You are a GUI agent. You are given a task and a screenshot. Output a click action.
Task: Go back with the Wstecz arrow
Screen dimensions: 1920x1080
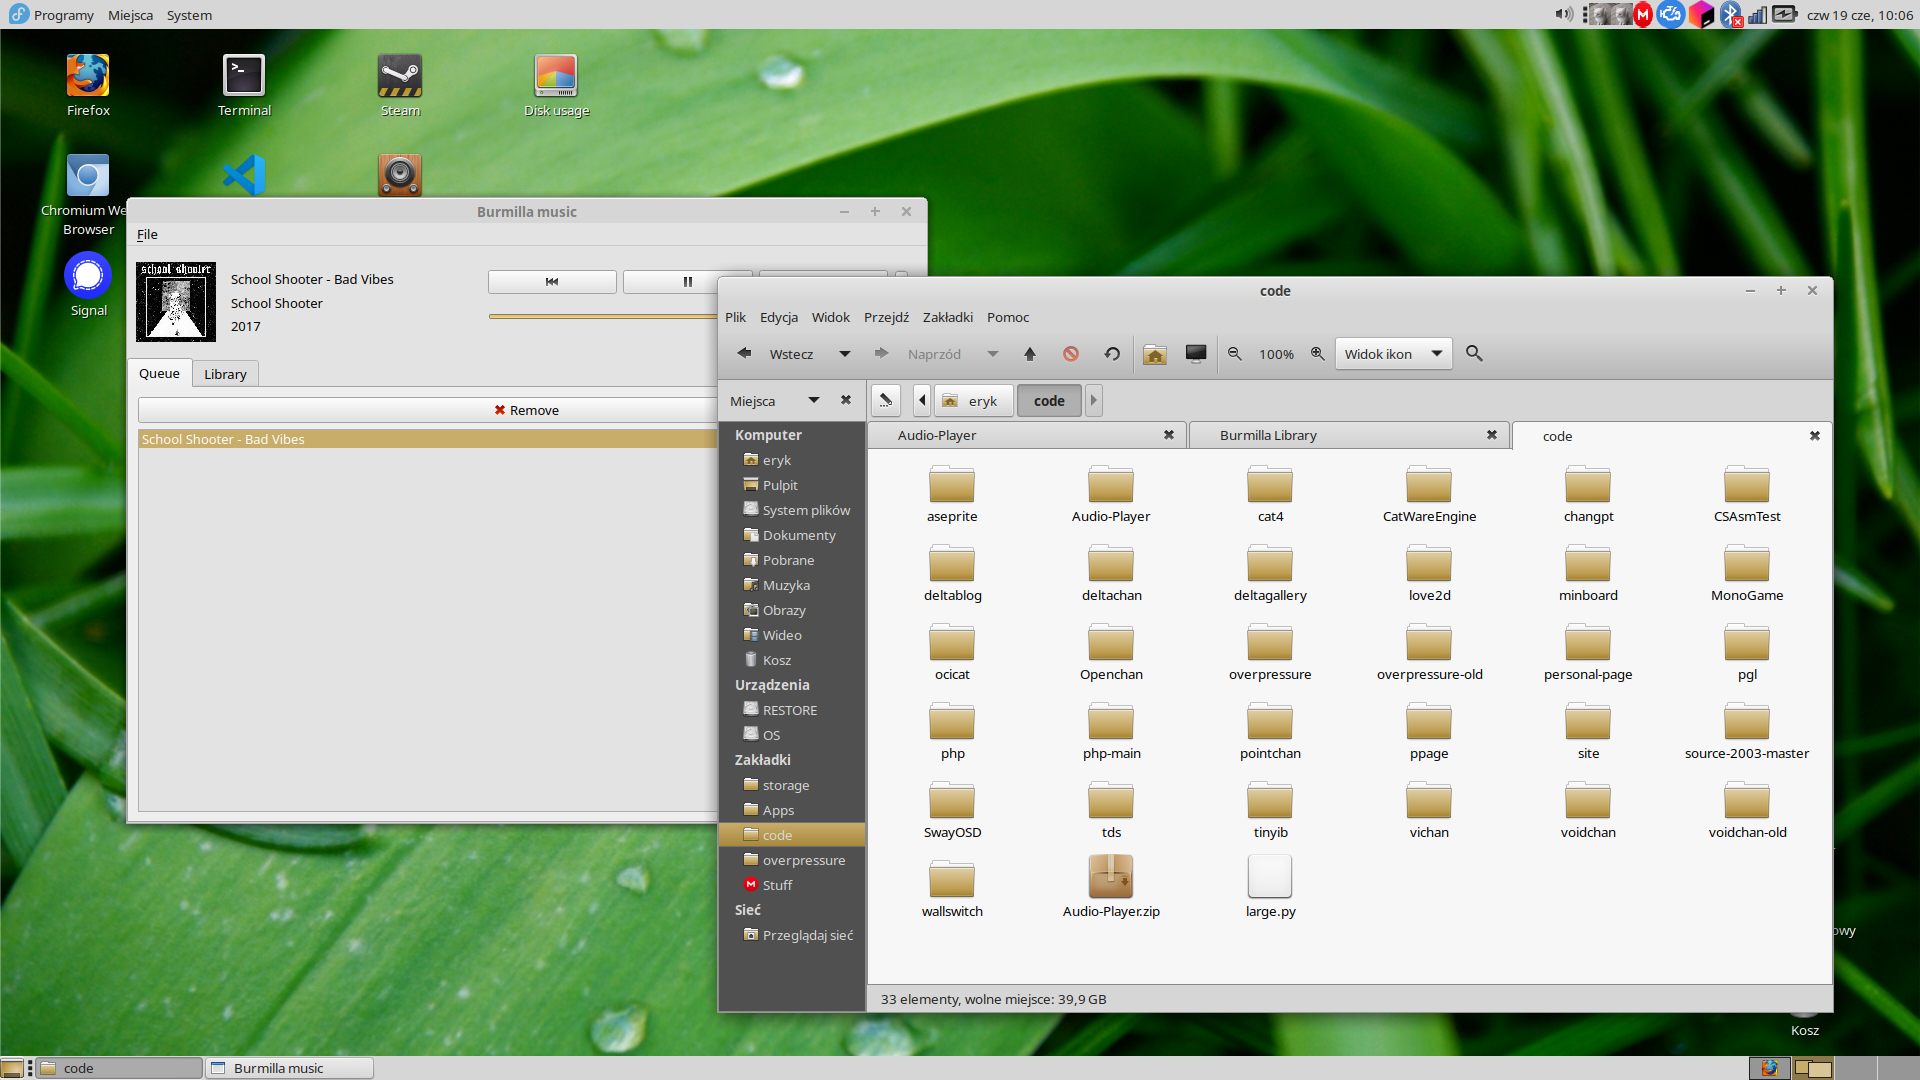[x=744, y=354]
